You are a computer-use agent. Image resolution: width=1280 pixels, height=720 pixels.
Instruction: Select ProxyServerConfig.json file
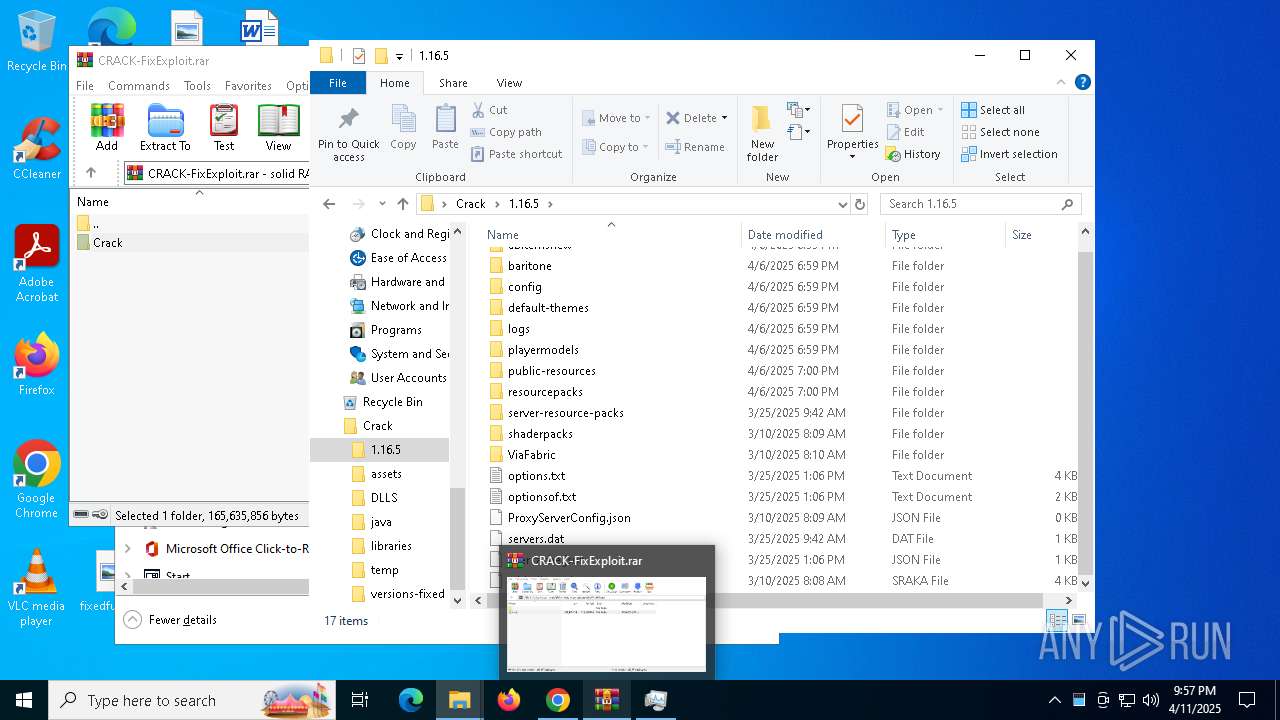569,518
